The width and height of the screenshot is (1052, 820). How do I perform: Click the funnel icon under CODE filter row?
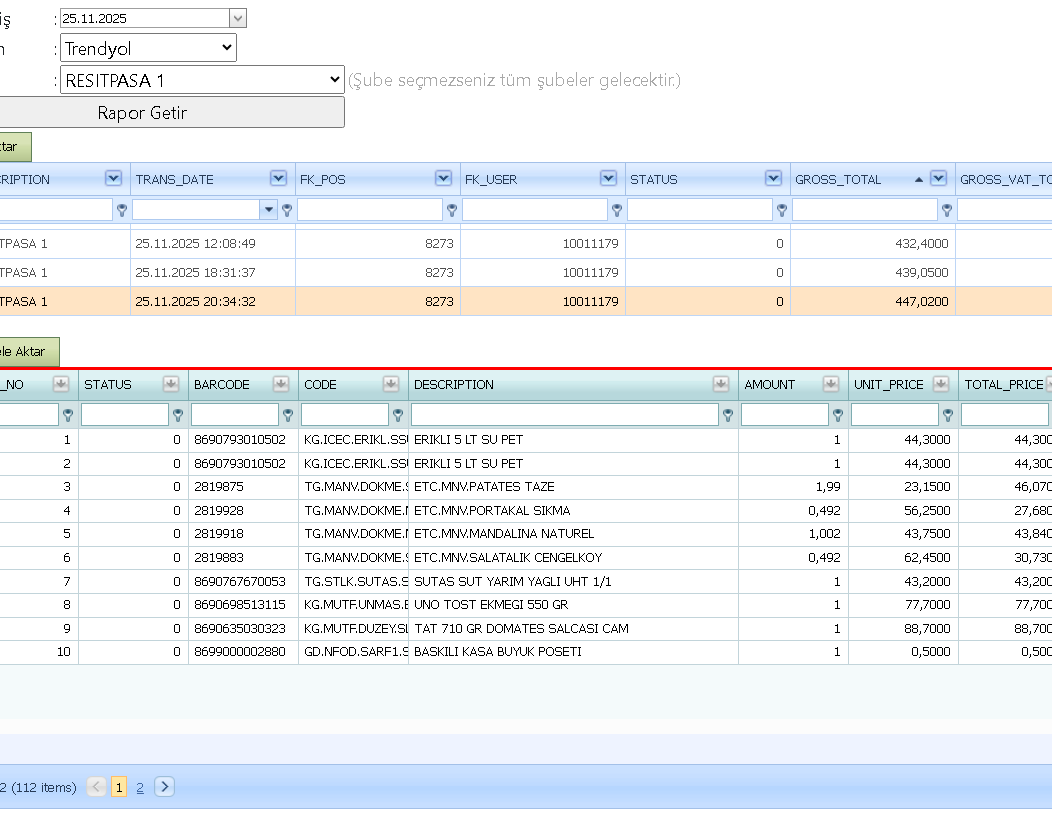pos(398,415)
